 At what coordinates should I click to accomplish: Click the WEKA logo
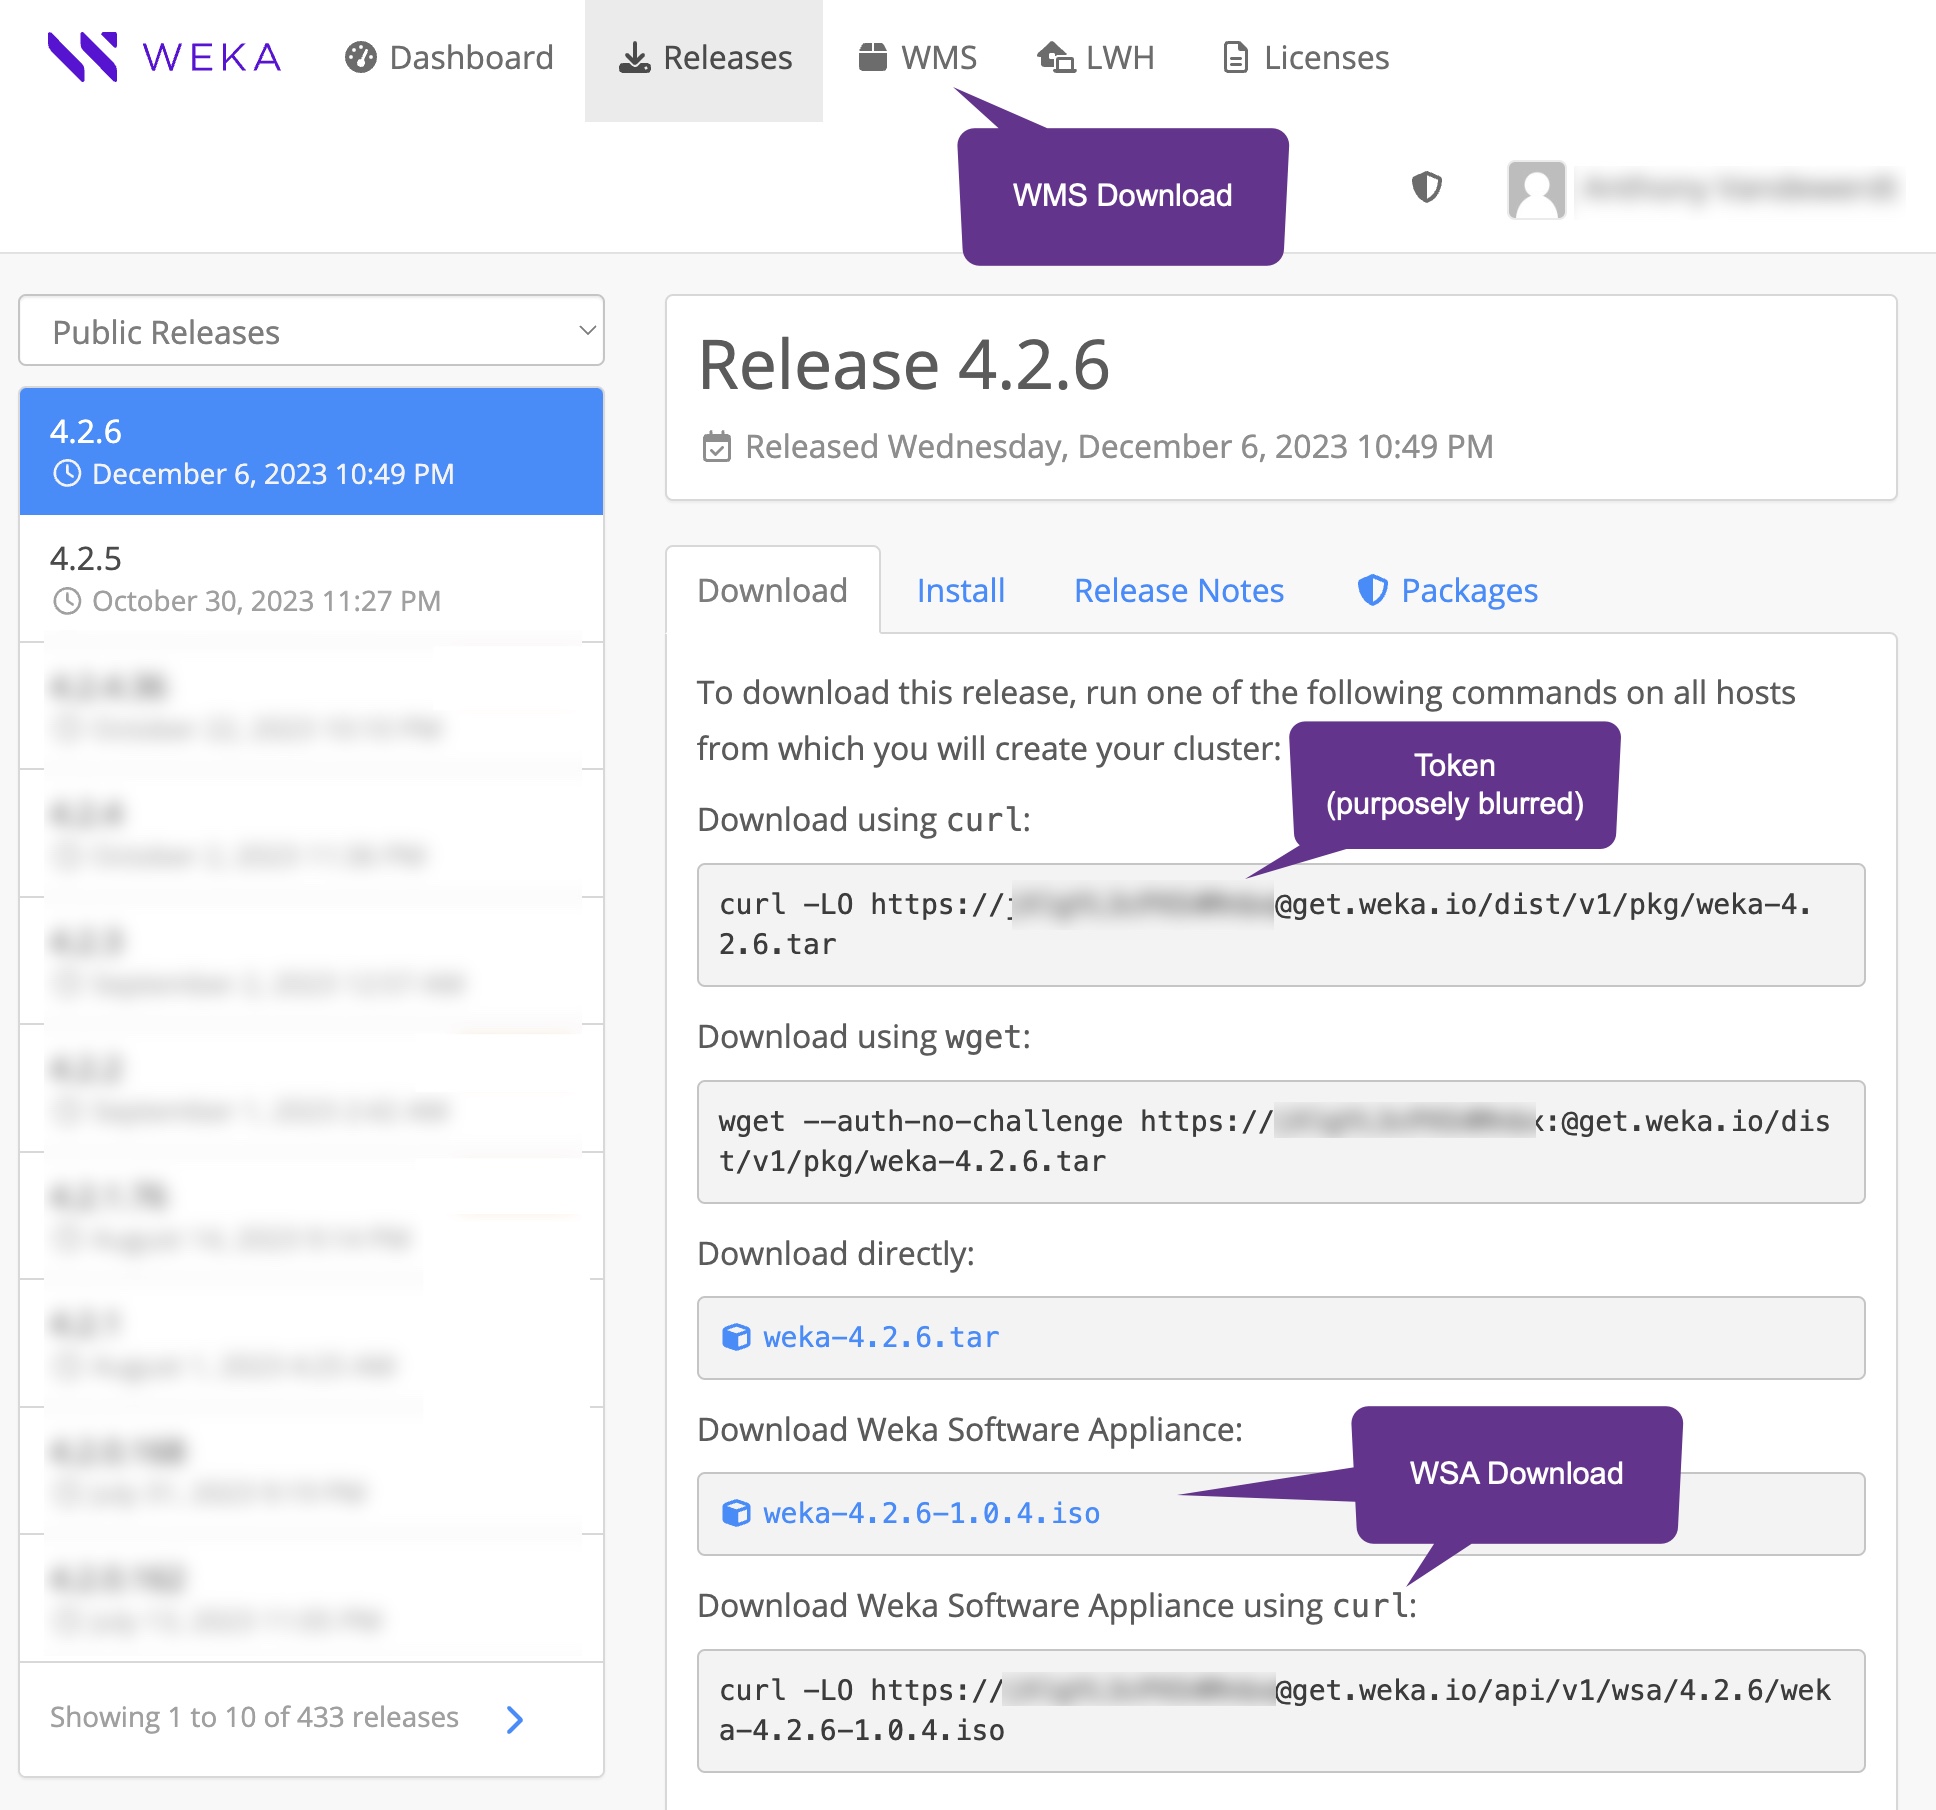(165, 57)
